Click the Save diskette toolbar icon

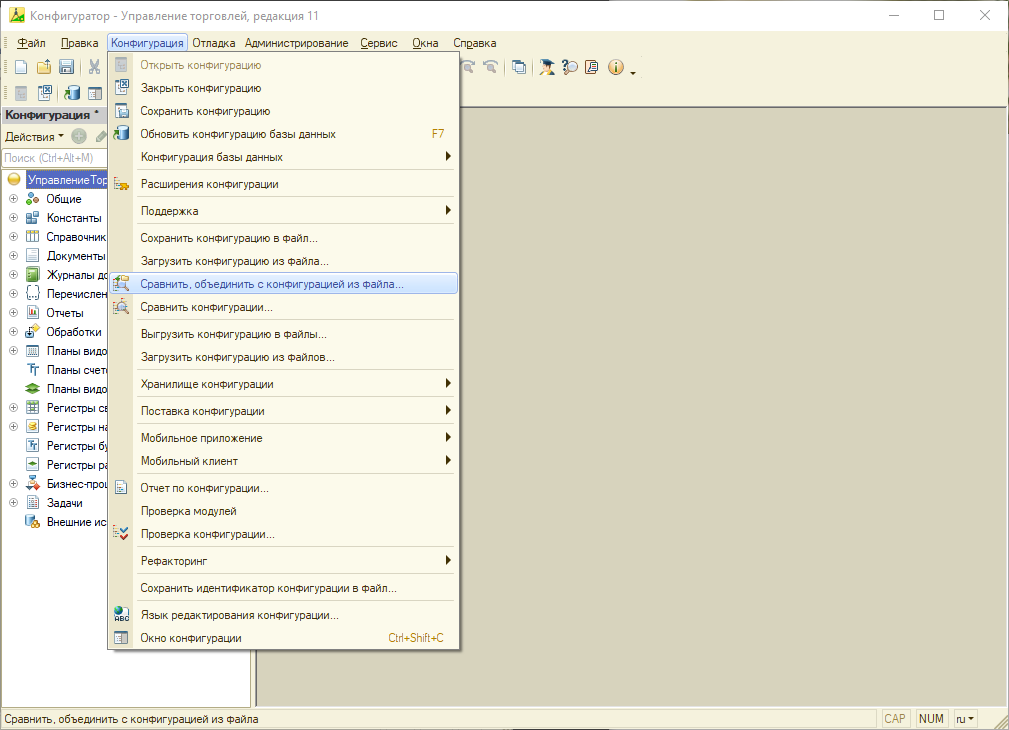point(66,67)
